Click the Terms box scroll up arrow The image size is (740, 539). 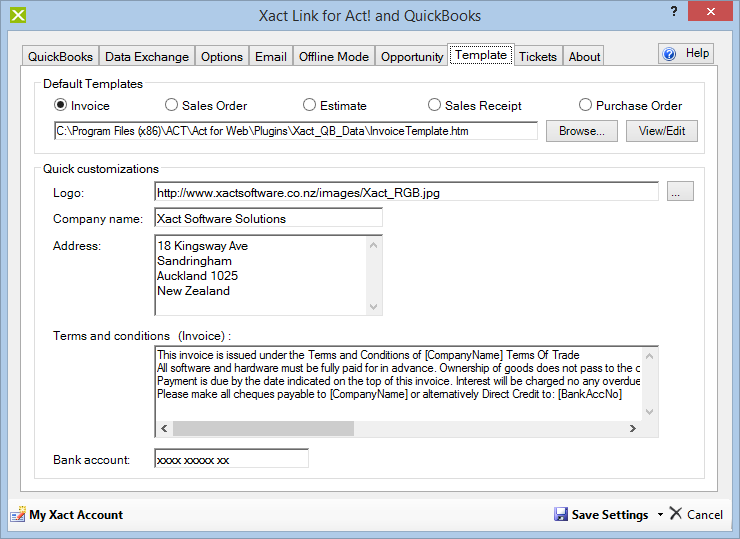click(650, 356)
